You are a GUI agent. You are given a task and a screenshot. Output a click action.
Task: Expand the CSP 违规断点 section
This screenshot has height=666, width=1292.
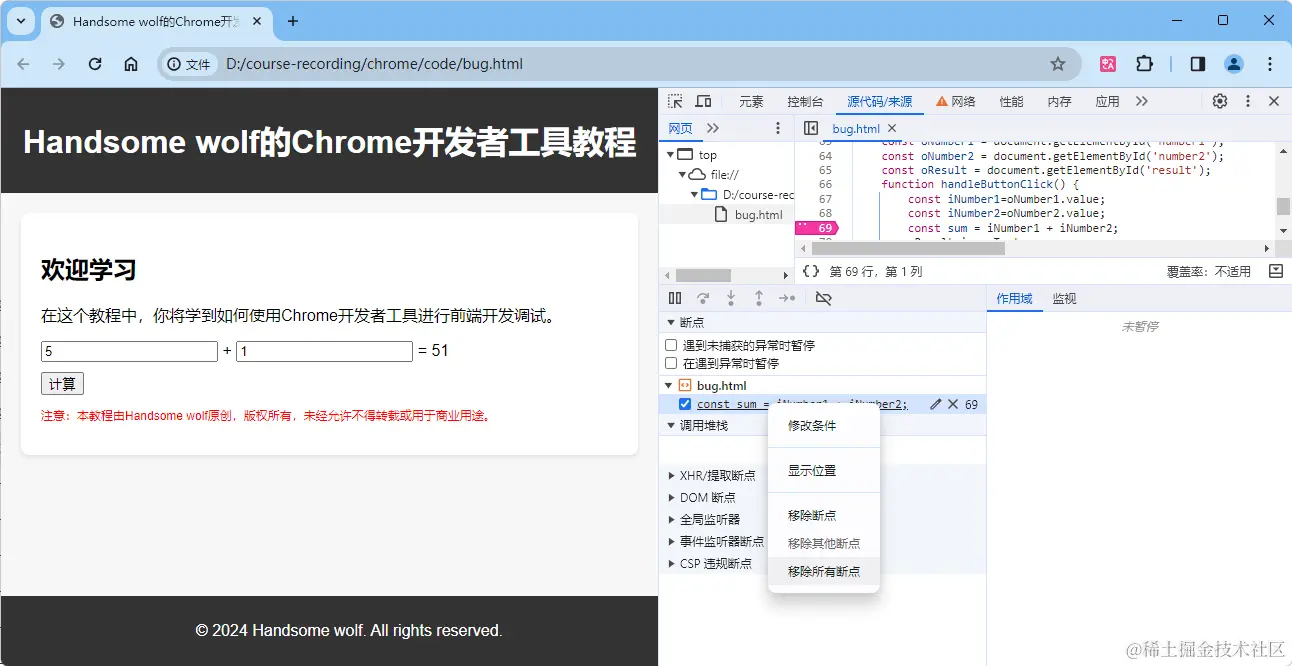[671, 563]
